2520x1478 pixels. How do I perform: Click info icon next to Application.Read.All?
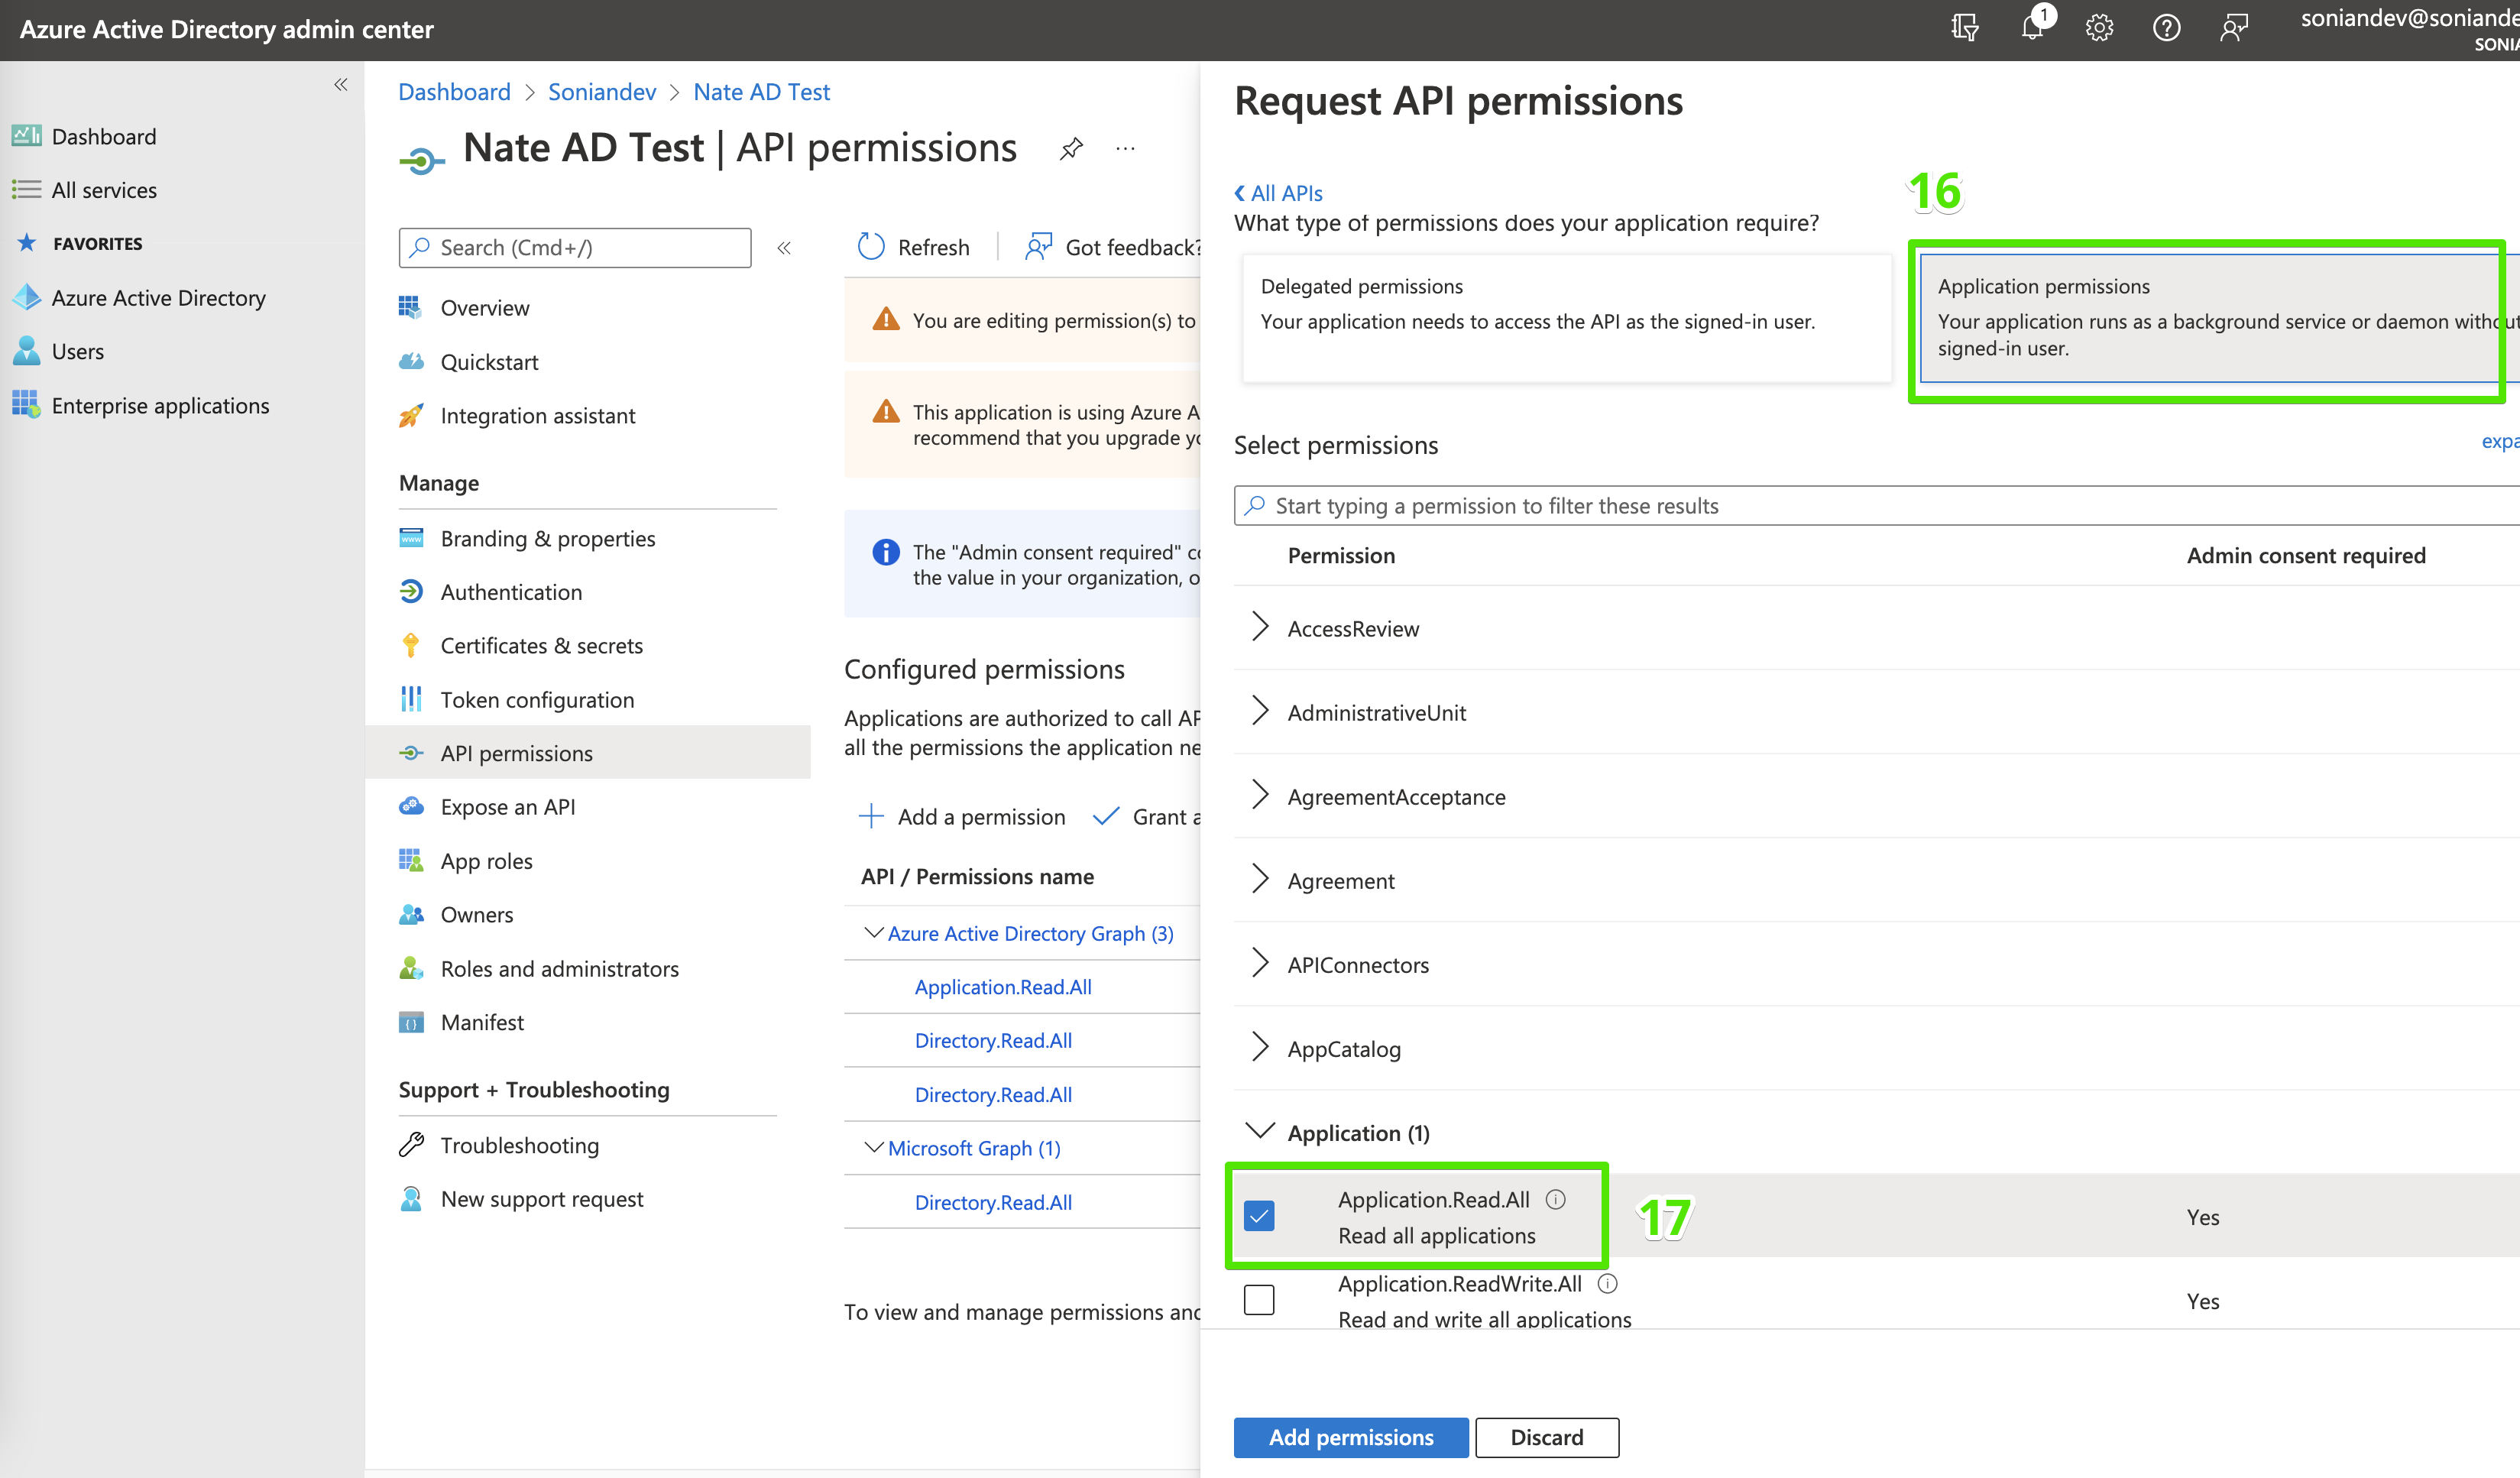(1556, 1199)
